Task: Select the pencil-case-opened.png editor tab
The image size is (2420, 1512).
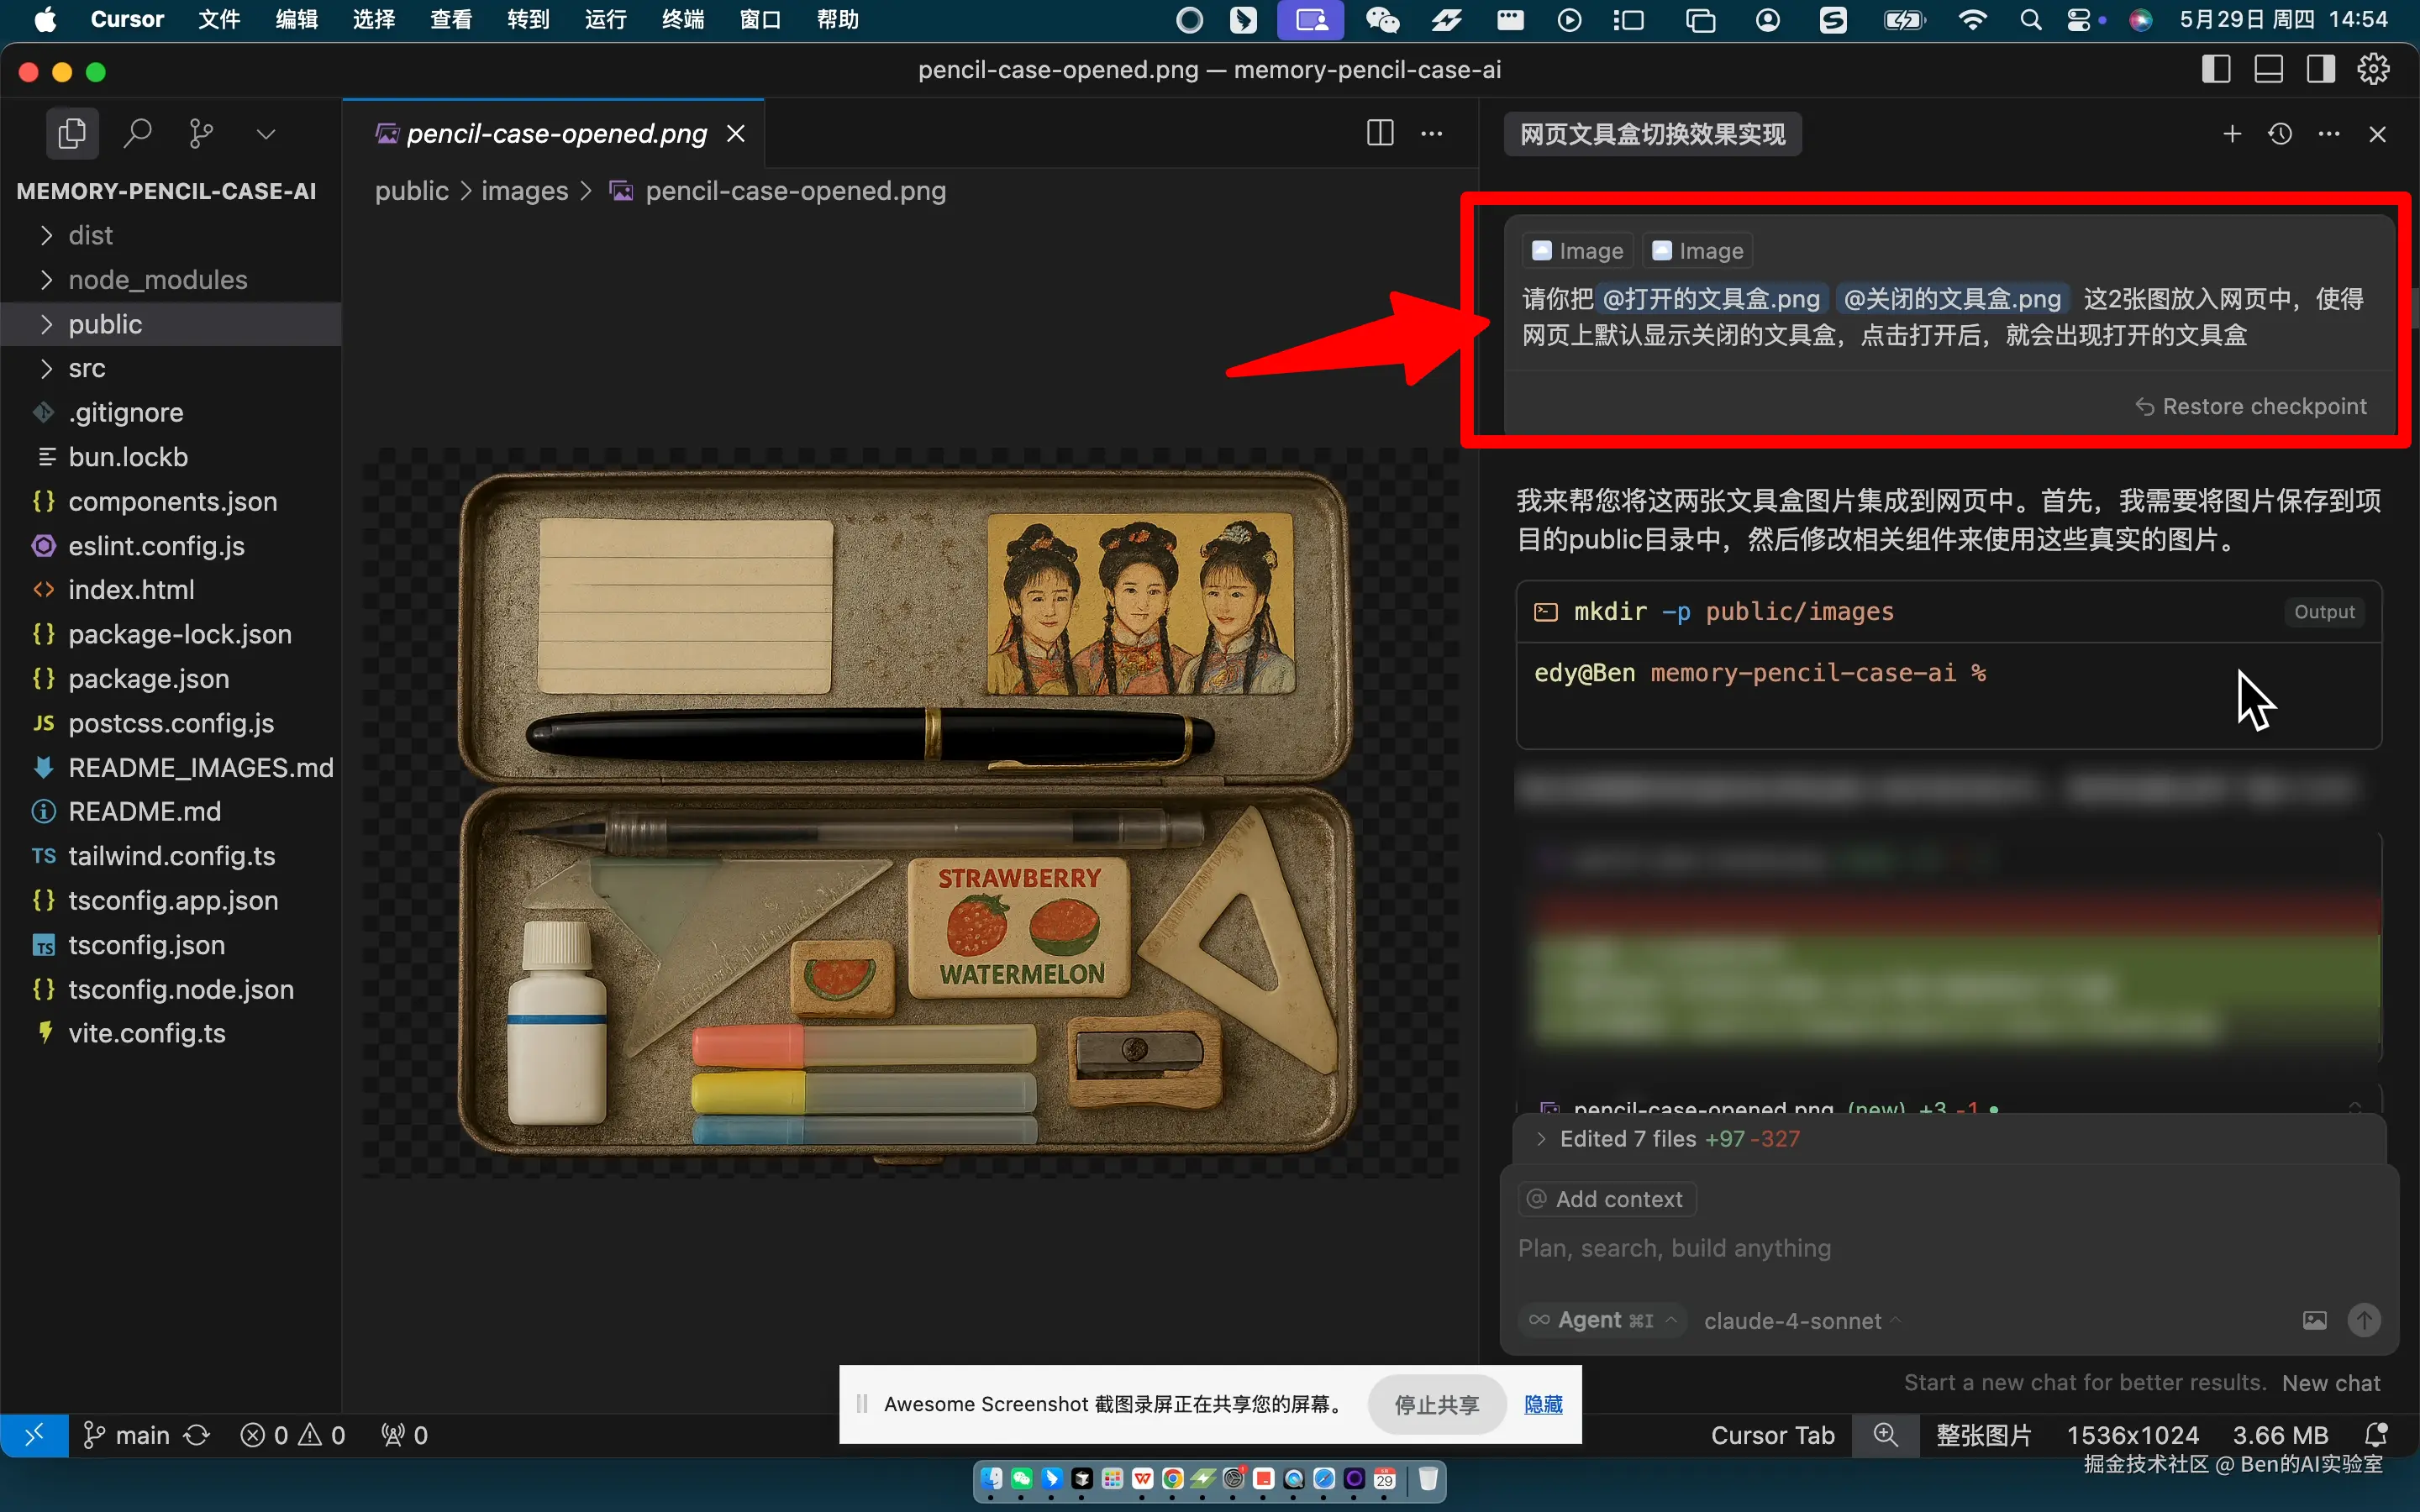Action: coord(556,133)
